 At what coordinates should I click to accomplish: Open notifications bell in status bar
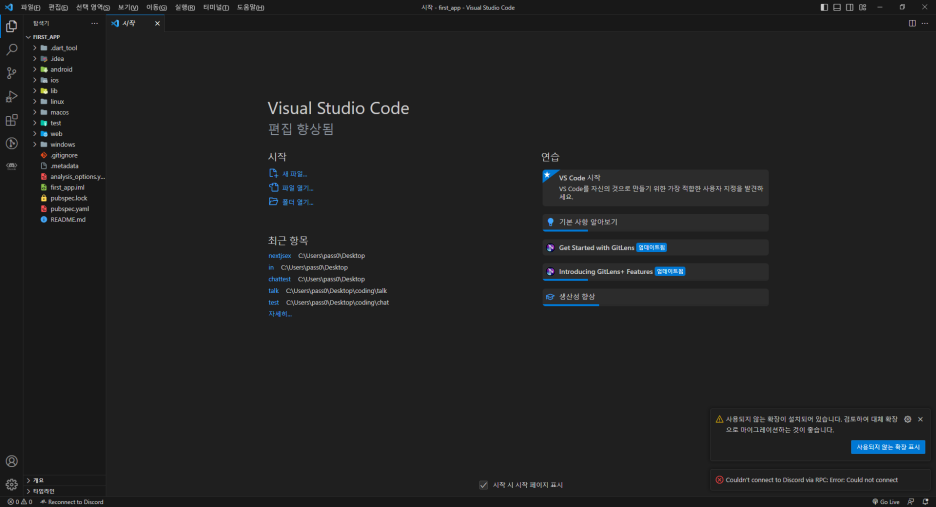pyautogui.click(x=925, y=502)
